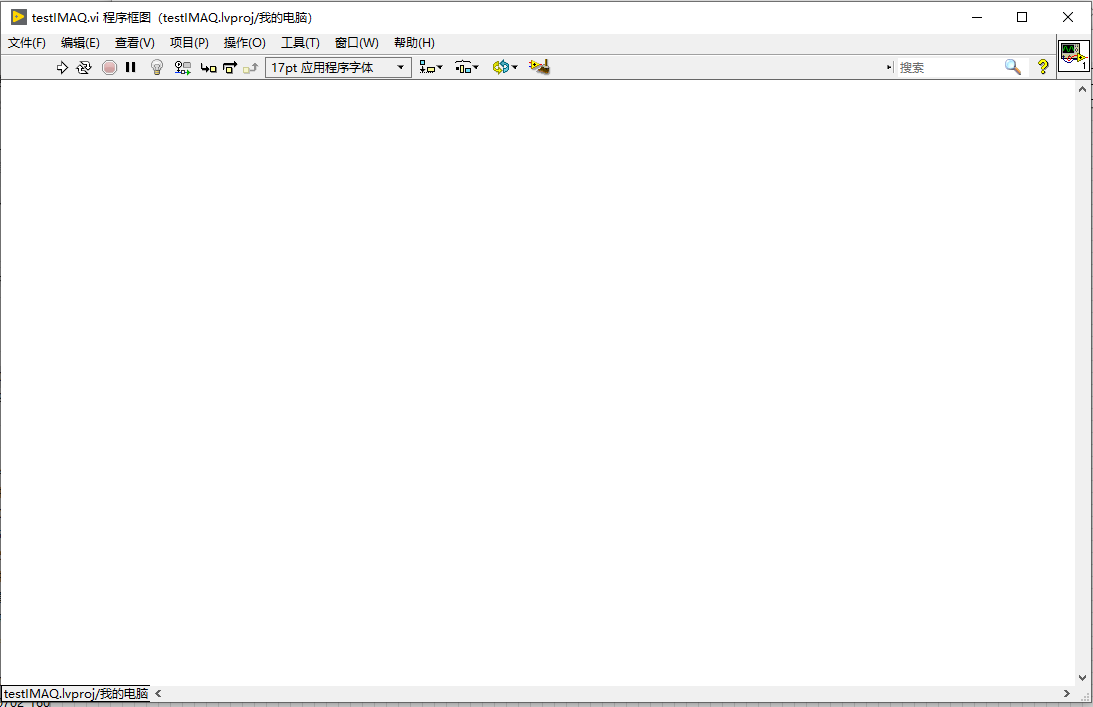Open the 编辑(E) menu
Image resolution: width=1093 pixels, height=707 pixels.
80,43
